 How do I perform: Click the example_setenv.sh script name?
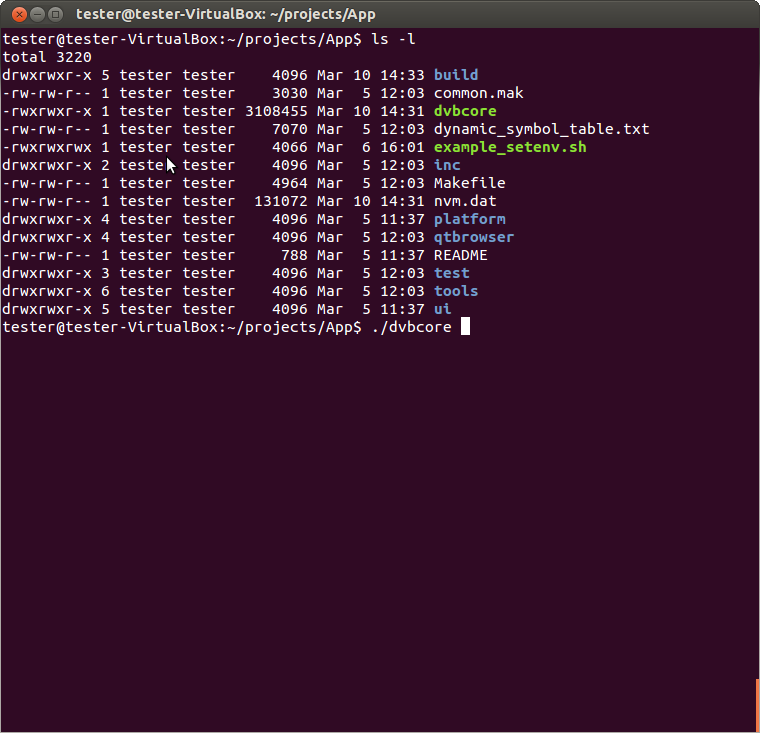tap(509, 147)
